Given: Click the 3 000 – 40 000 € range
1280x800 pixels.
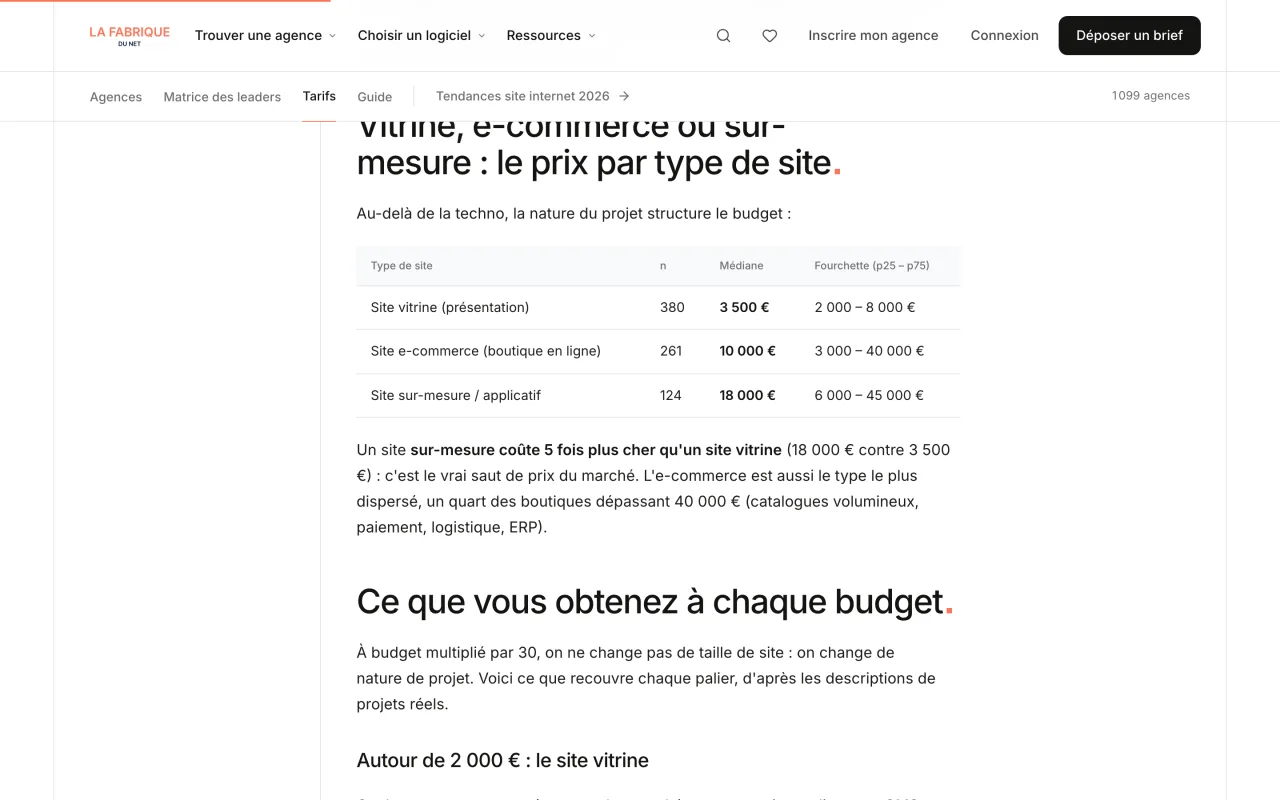Looking at the screenshot, I should 869,351.
